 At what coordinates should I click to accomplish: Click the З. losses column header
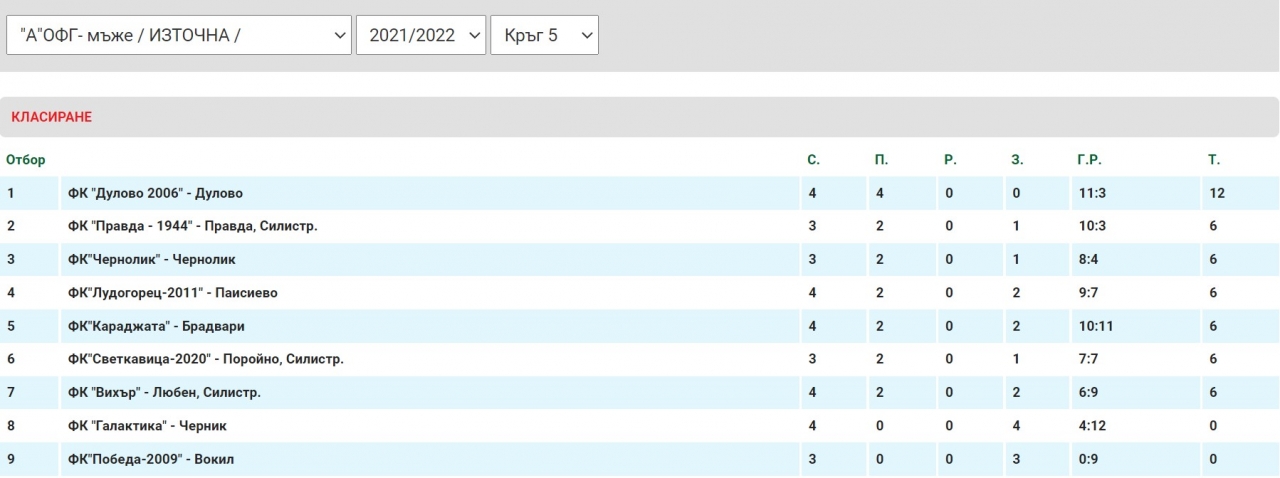tap(1017, 160)
